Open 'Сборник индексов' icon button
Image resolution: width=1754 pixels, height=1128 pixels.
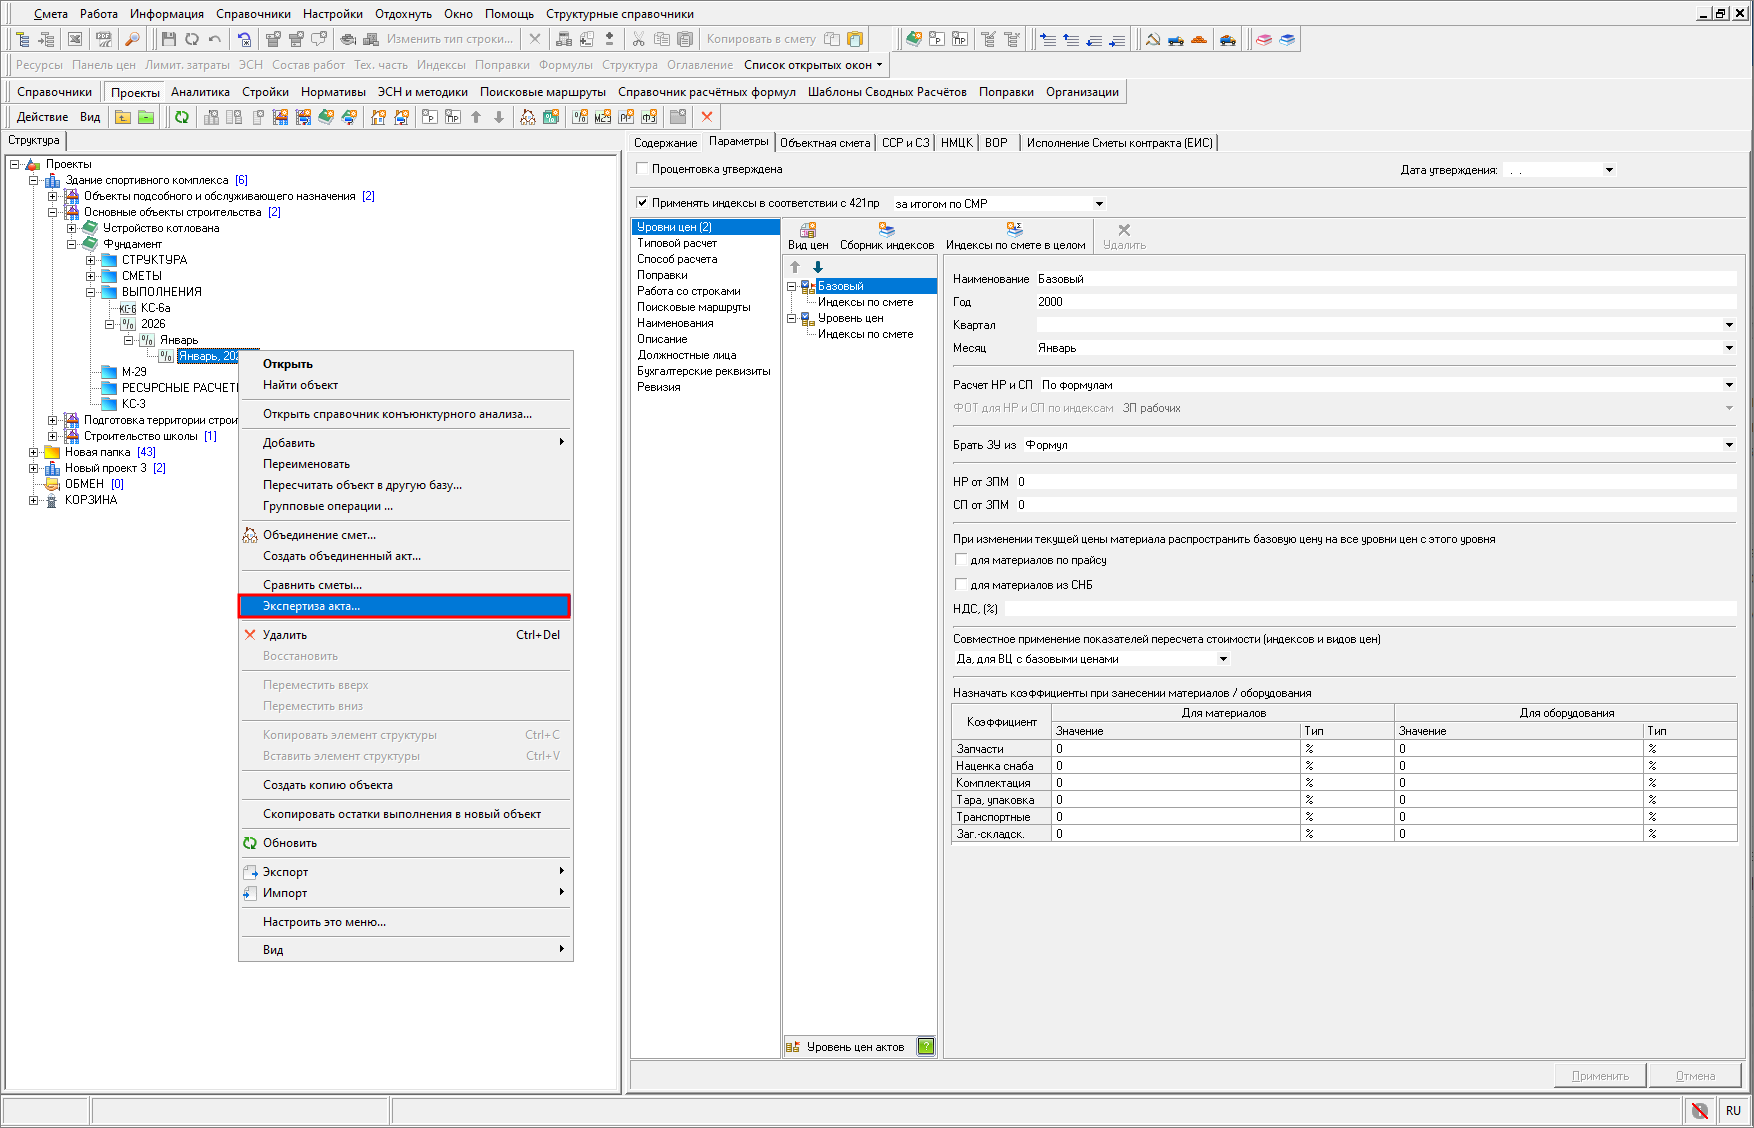(x=886, y=236)
